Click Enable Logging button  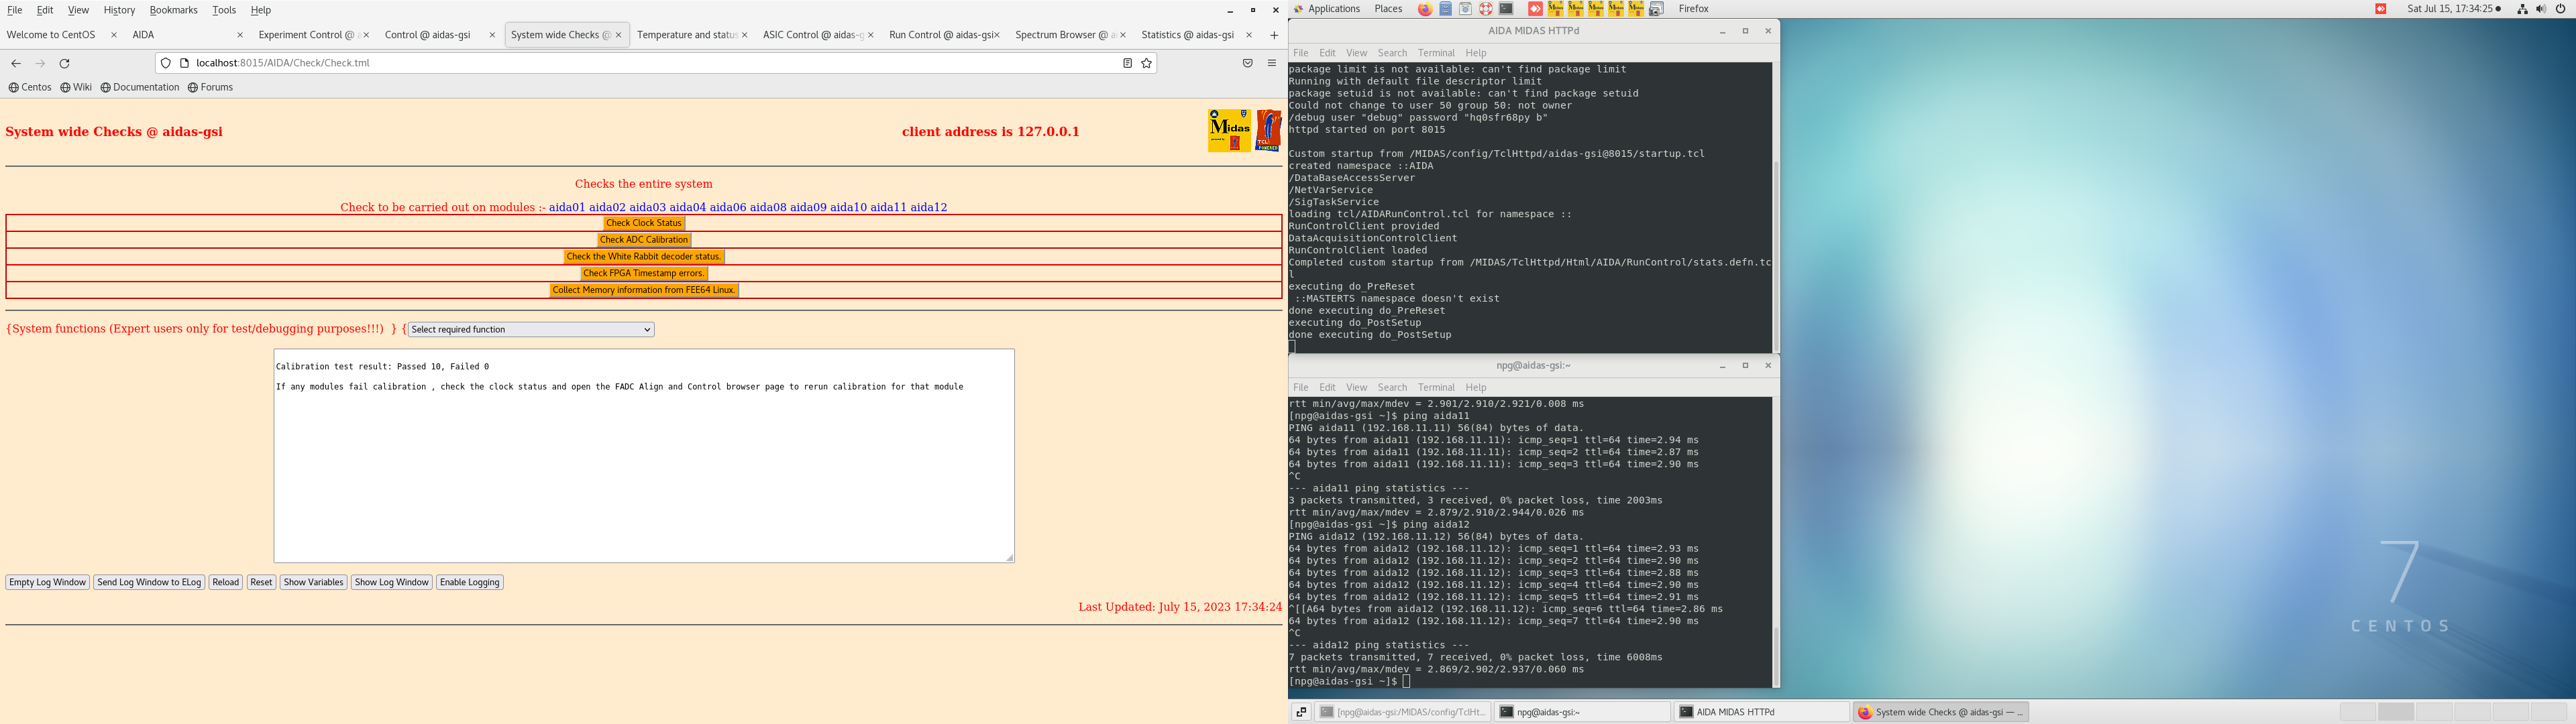coord(469,582)
